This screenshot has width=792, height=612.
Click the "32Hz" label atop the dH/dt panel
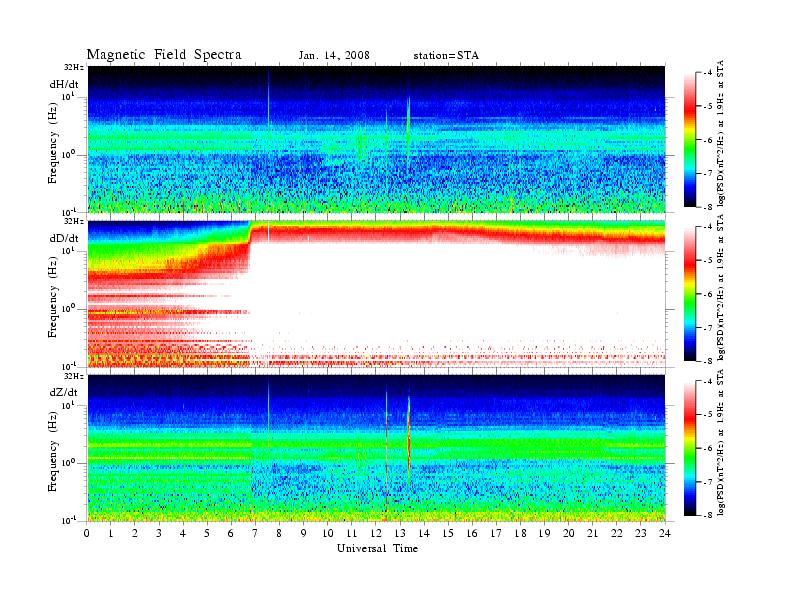74,67
